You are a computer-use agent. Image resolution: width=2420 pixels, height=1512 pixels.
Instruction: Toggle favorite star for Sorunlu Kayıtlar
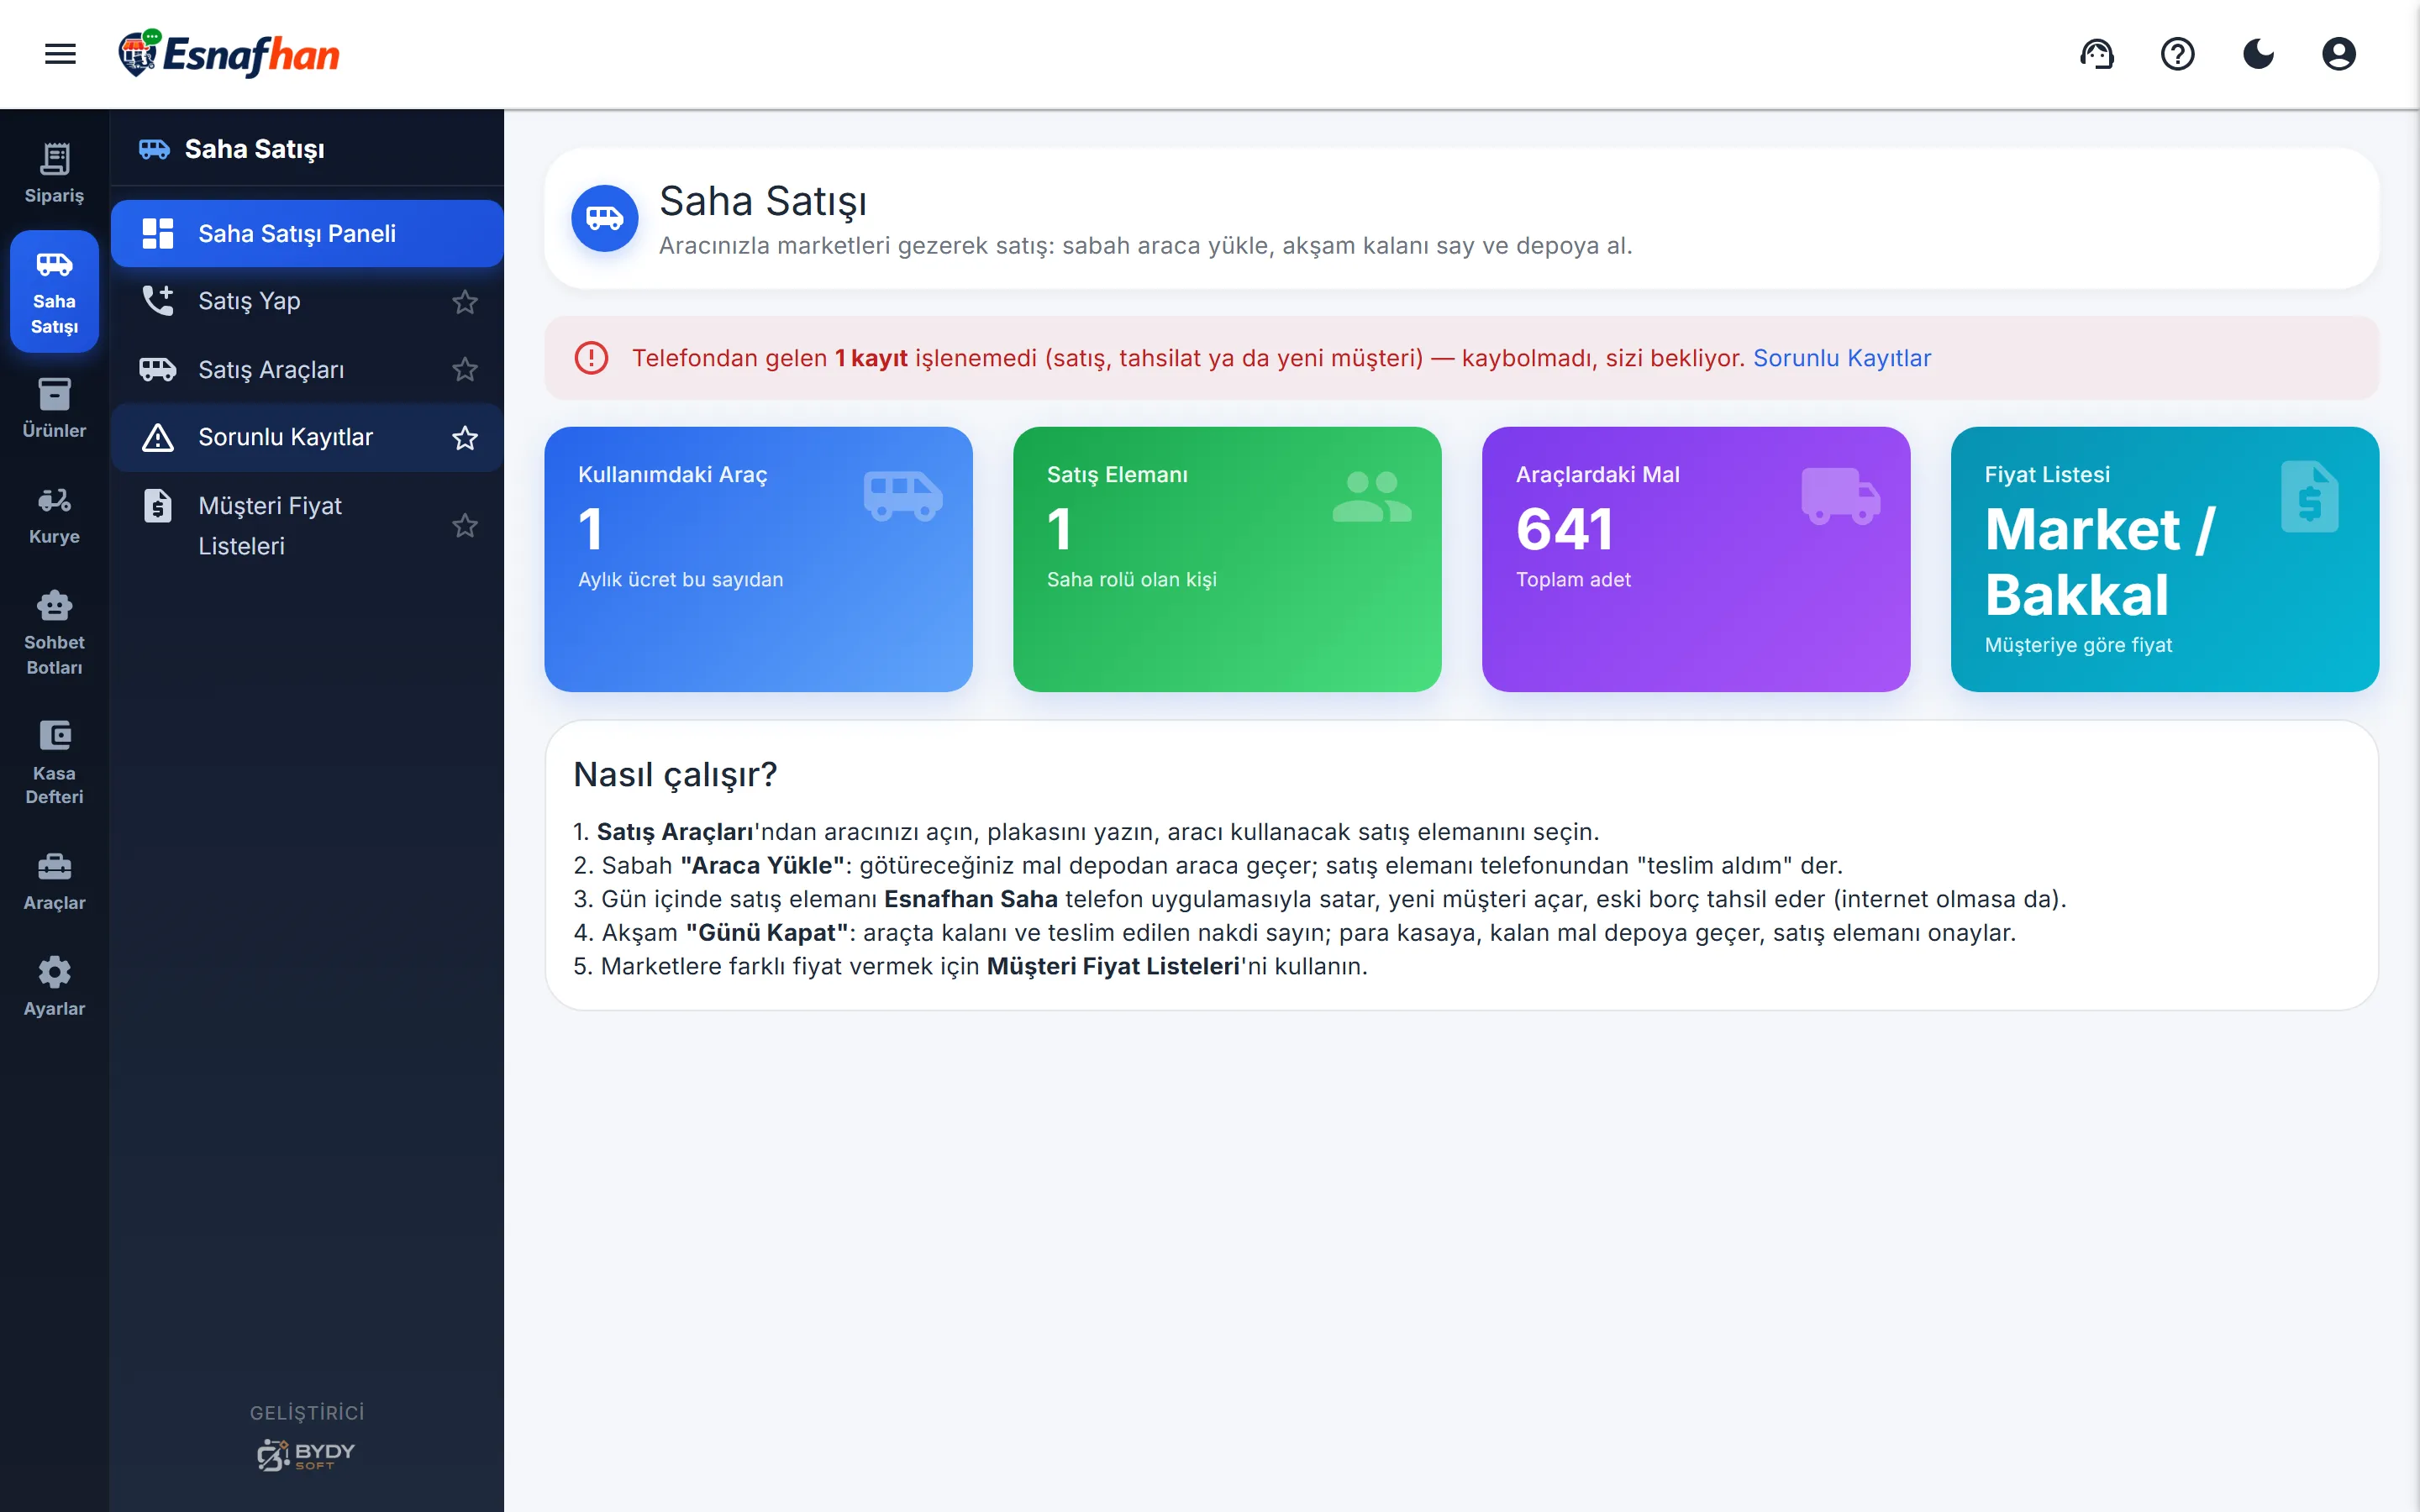pos(465,437)
